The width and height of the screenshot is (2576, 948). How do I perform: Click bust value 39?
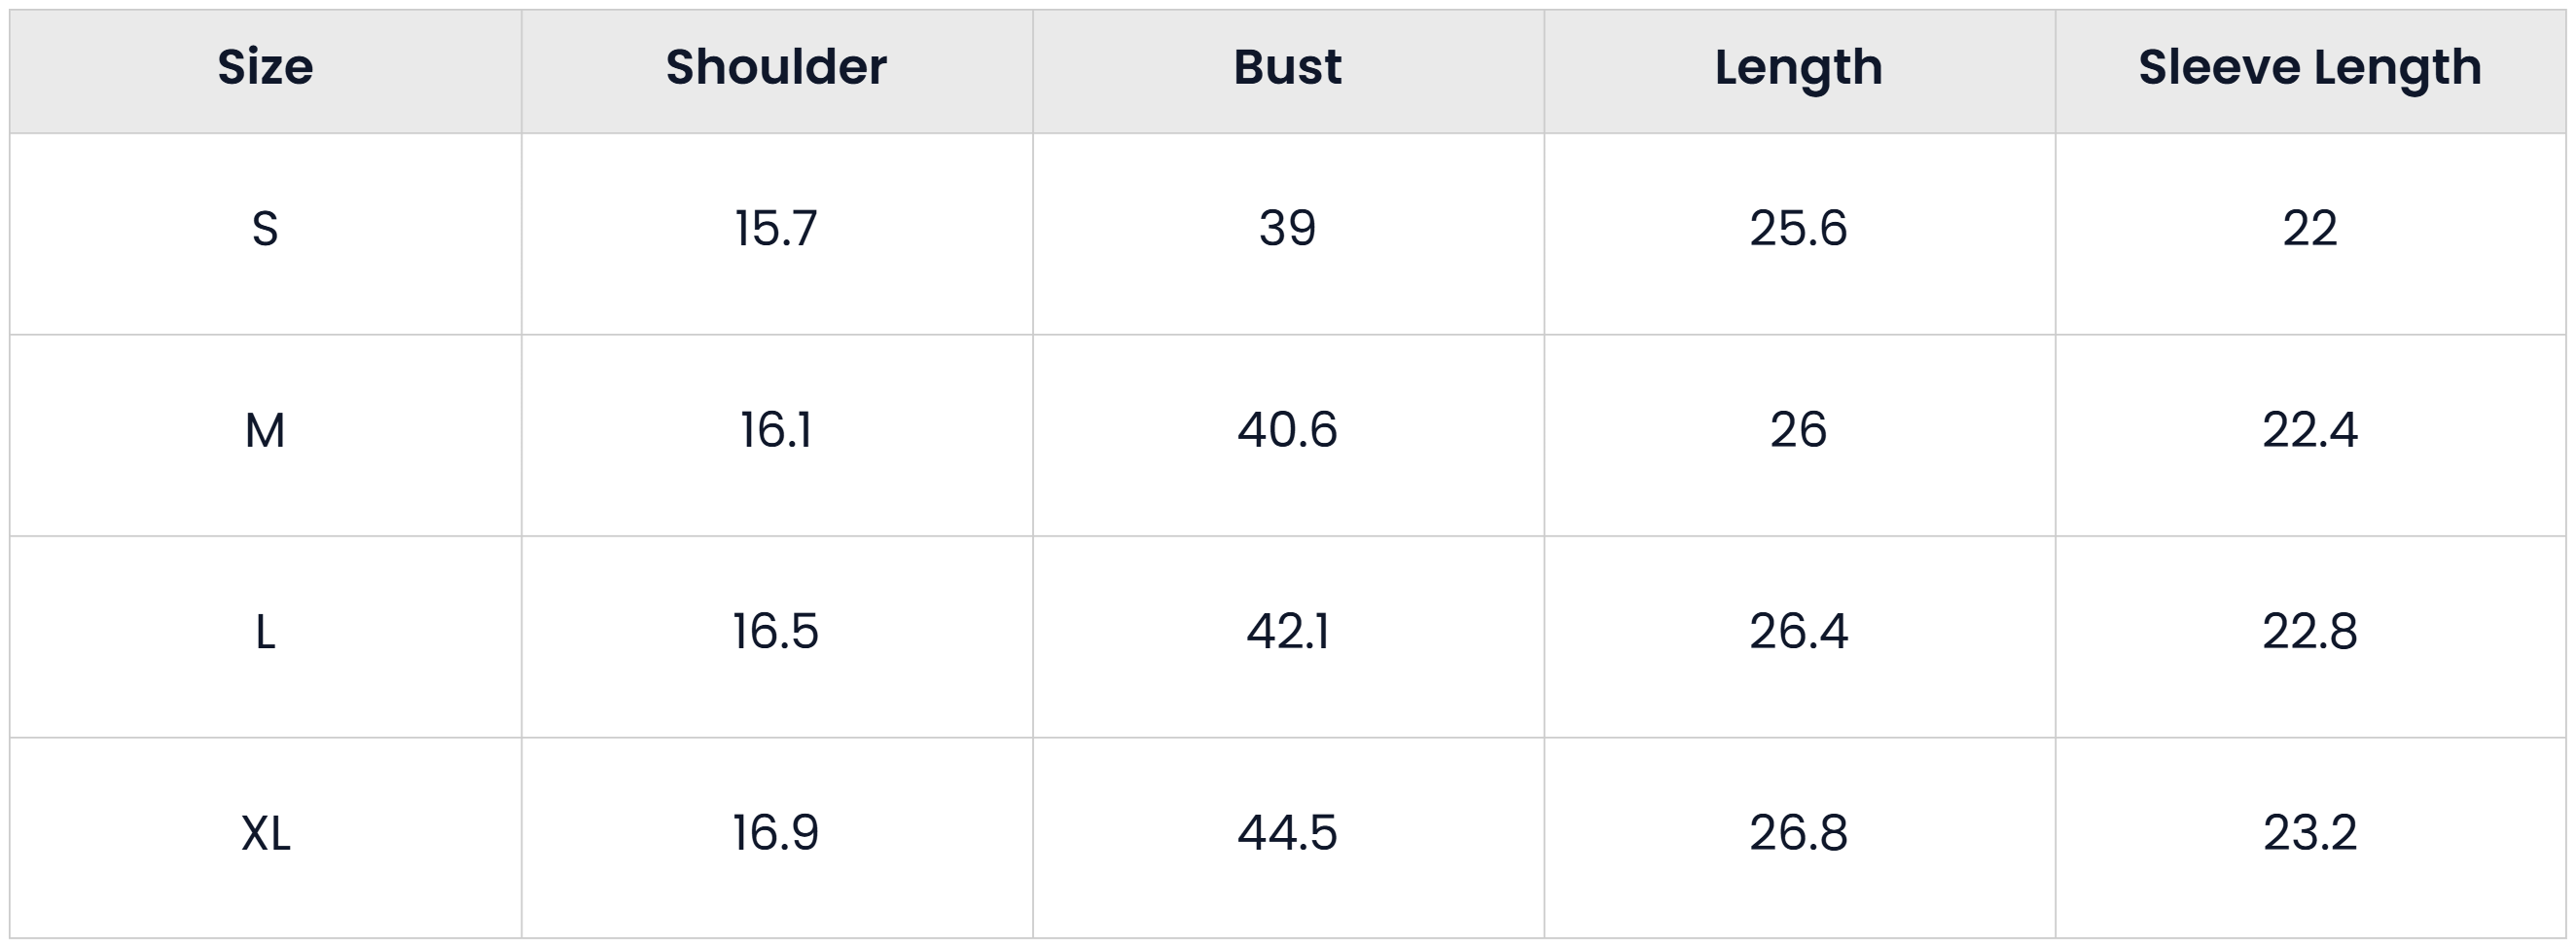1287,229
